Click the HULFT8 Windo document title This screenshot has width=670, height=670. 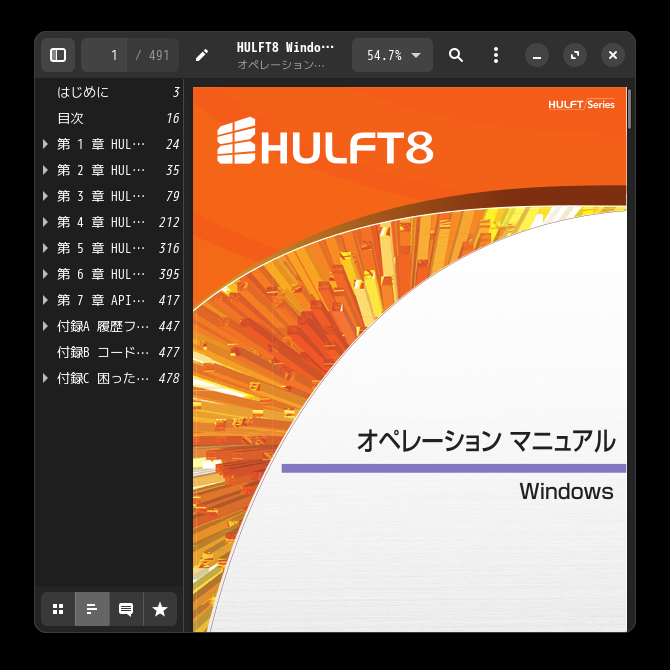point(285,47)
